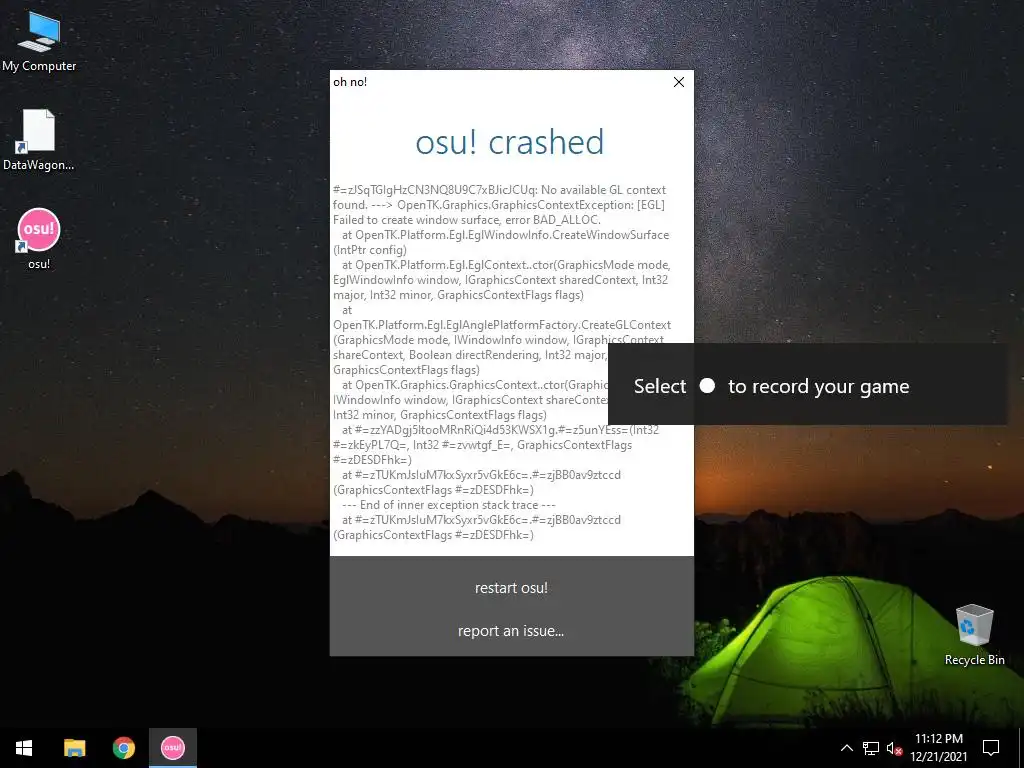1024x768 pixels.
Task: Close the oh no! crash dialog
Action: 679,82
